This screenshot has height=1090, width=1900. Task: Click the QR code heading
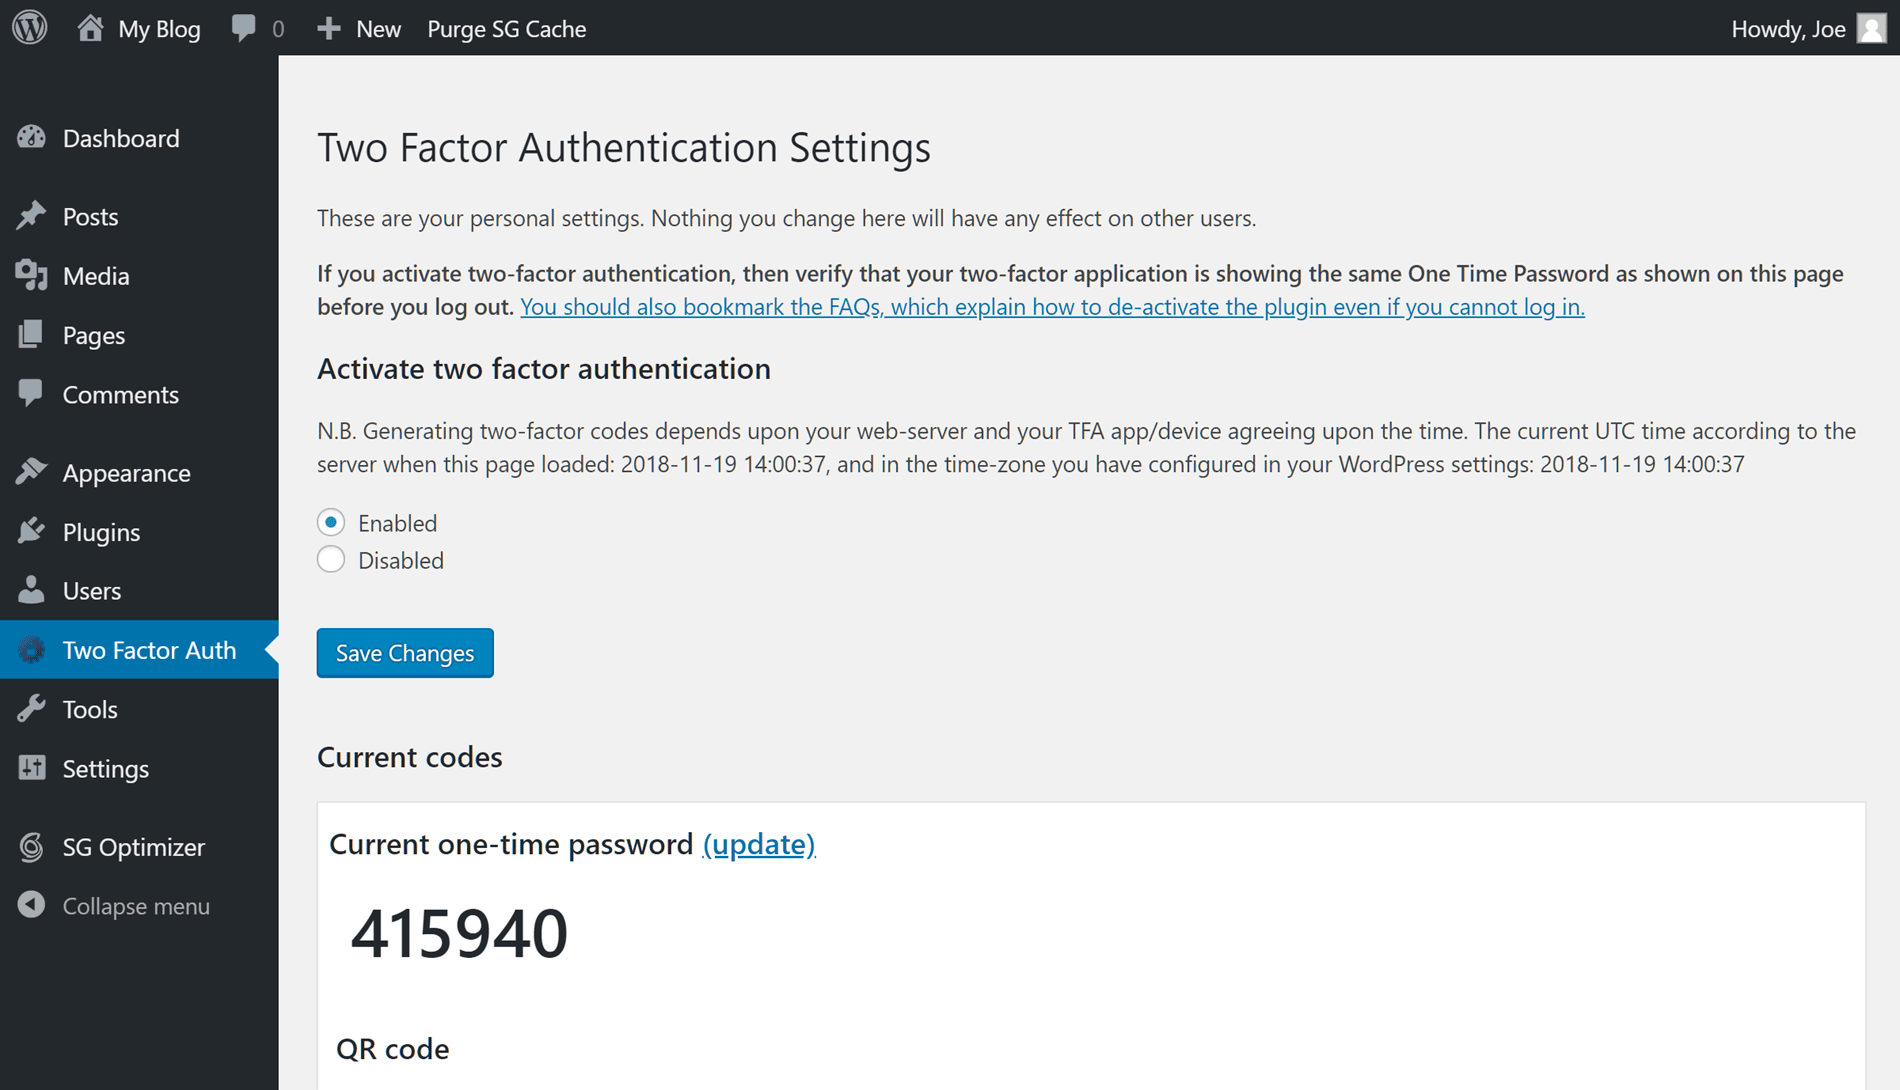[x=392, y=1048]
